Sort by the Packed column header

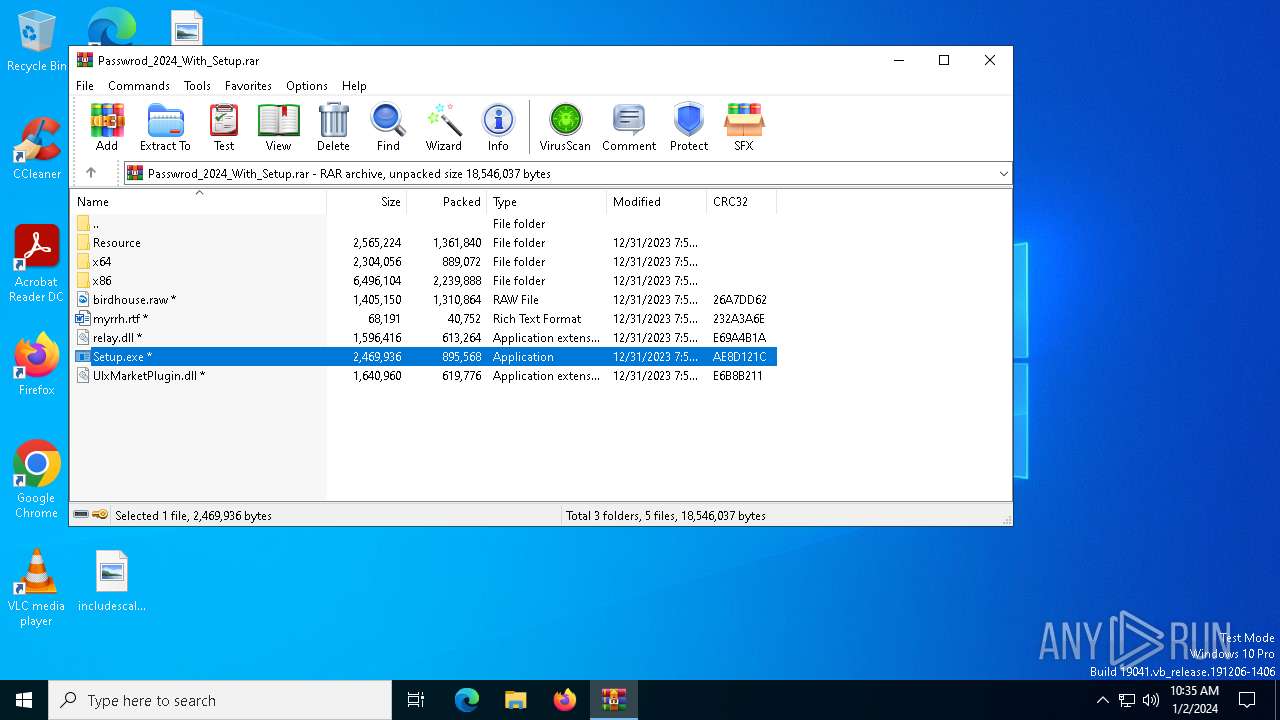coord(447,202)
